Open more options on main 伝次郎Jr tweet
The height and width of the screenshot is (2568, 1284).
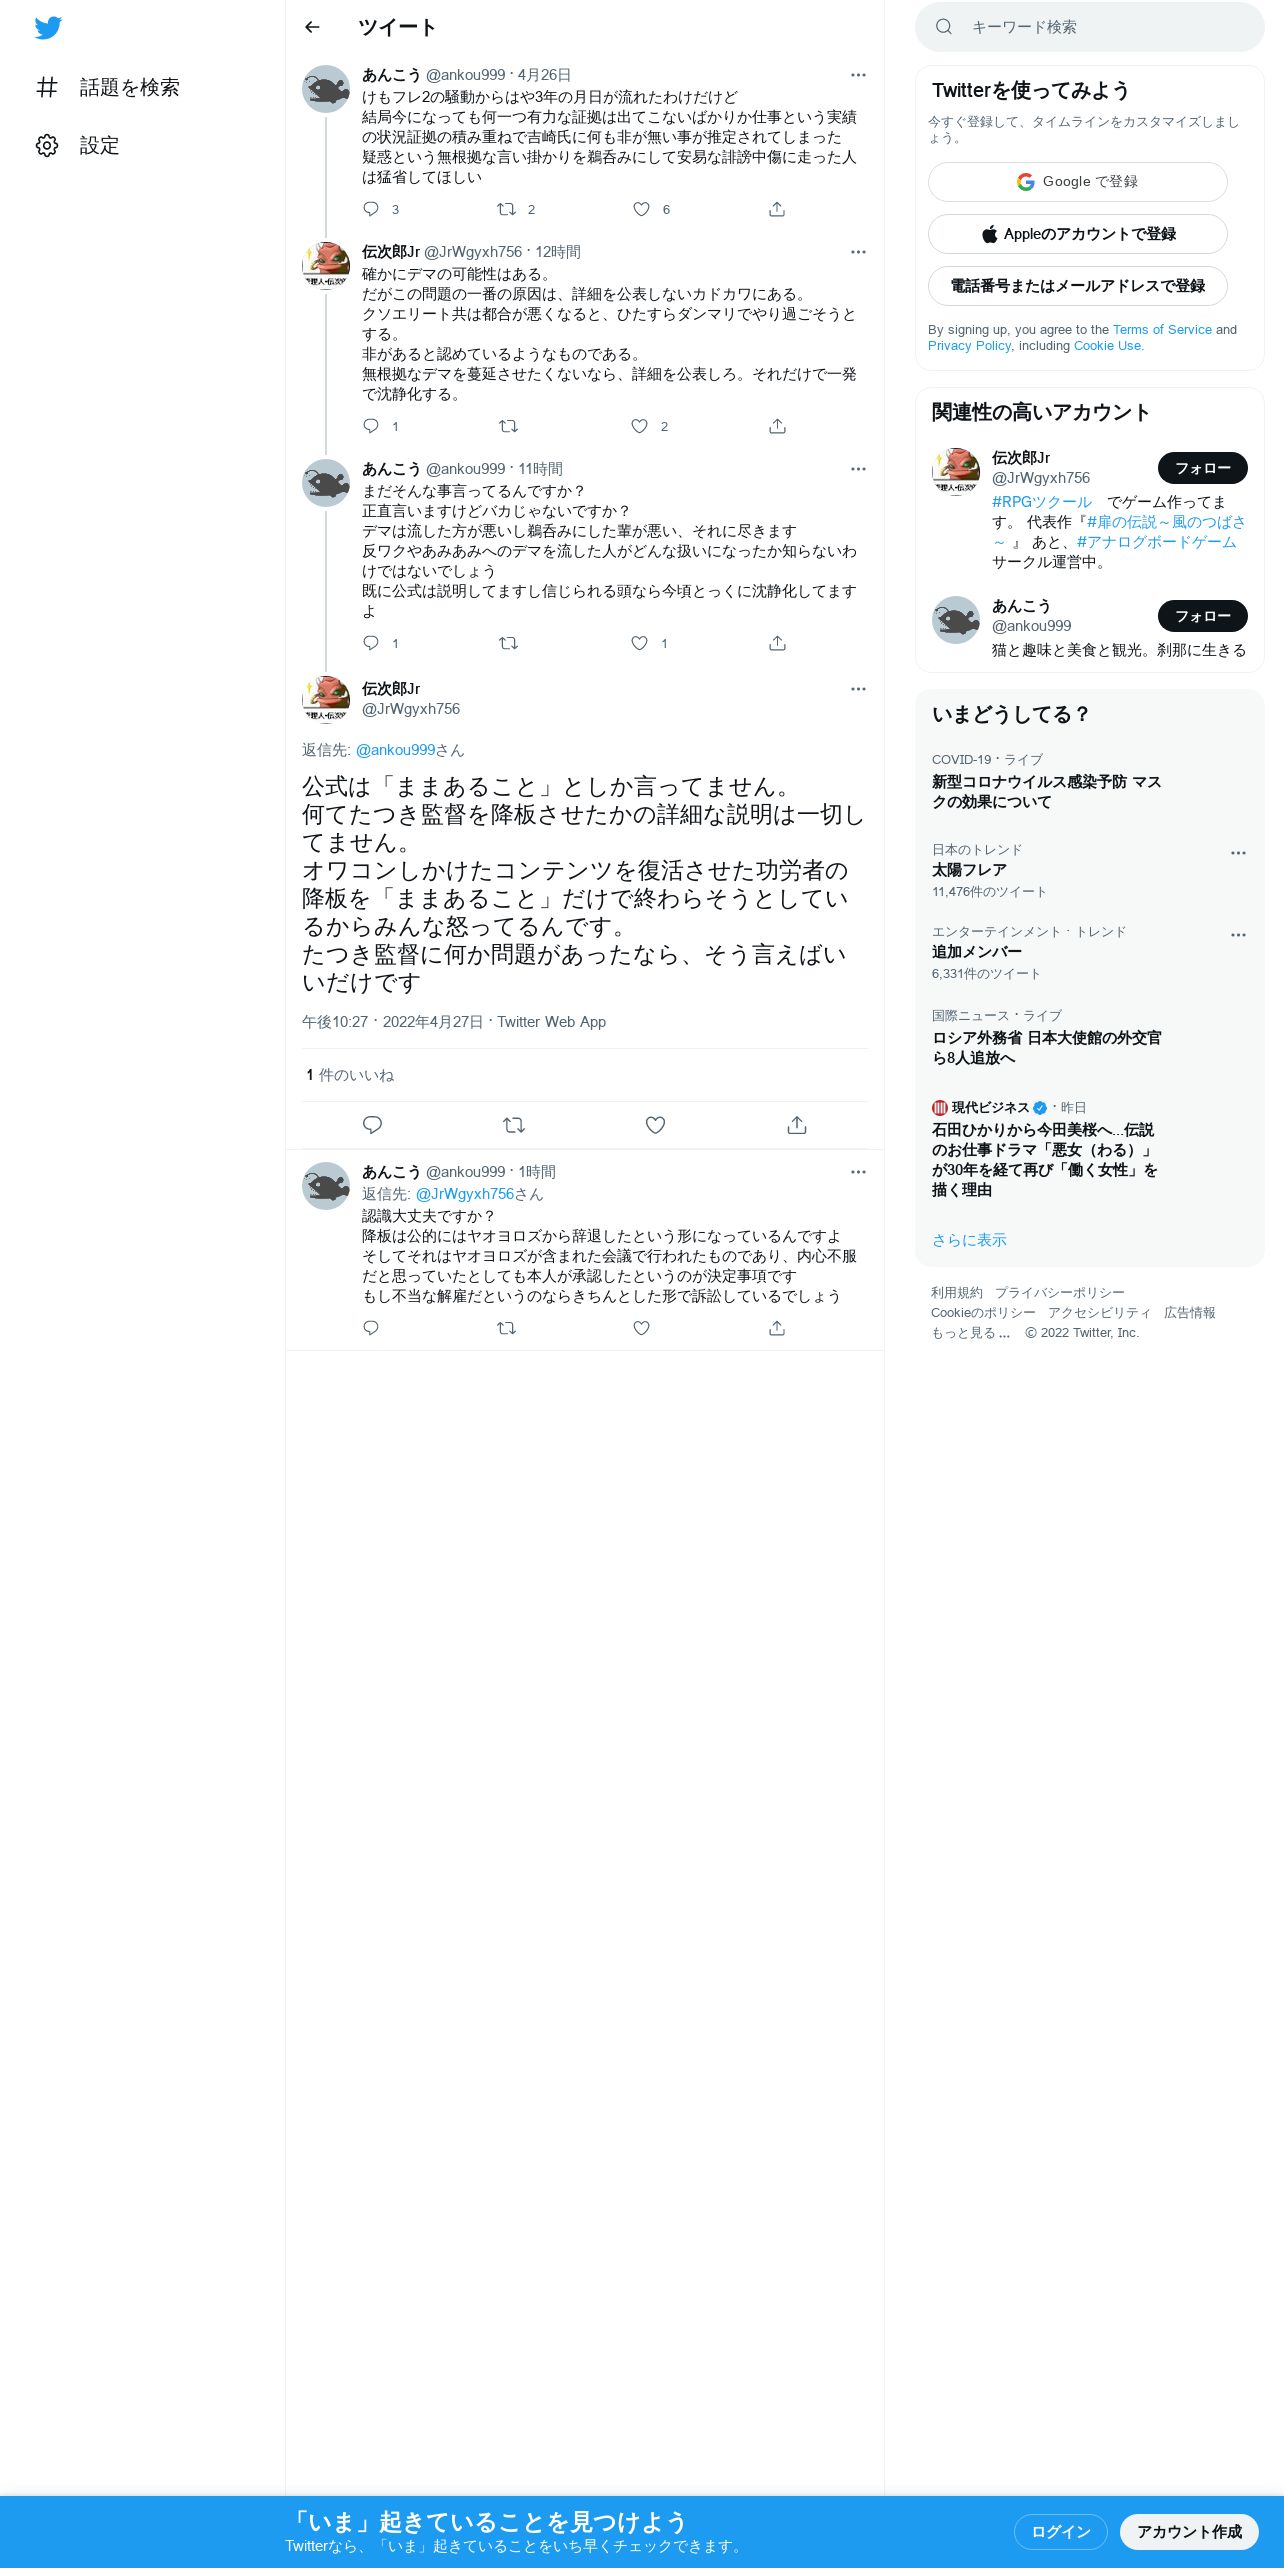[x=858, y=689]
